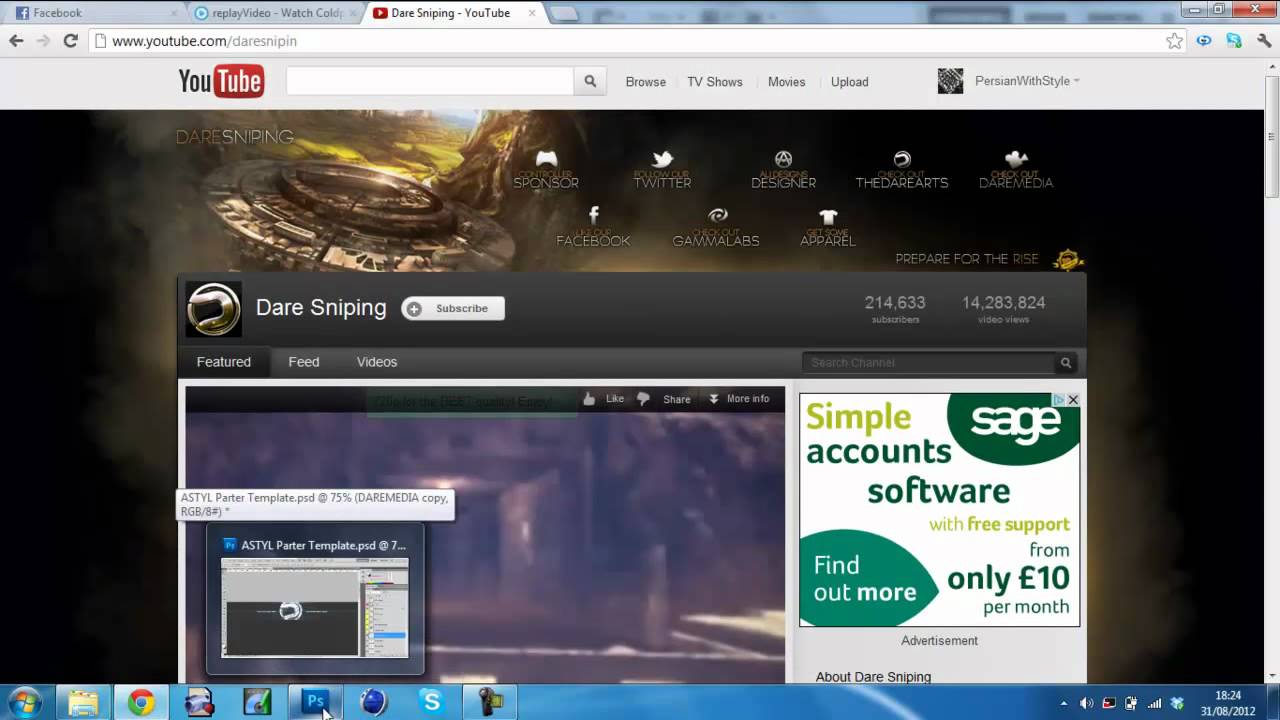Open the PersianWithStyle account dropdown

(x=1028, y=81)
